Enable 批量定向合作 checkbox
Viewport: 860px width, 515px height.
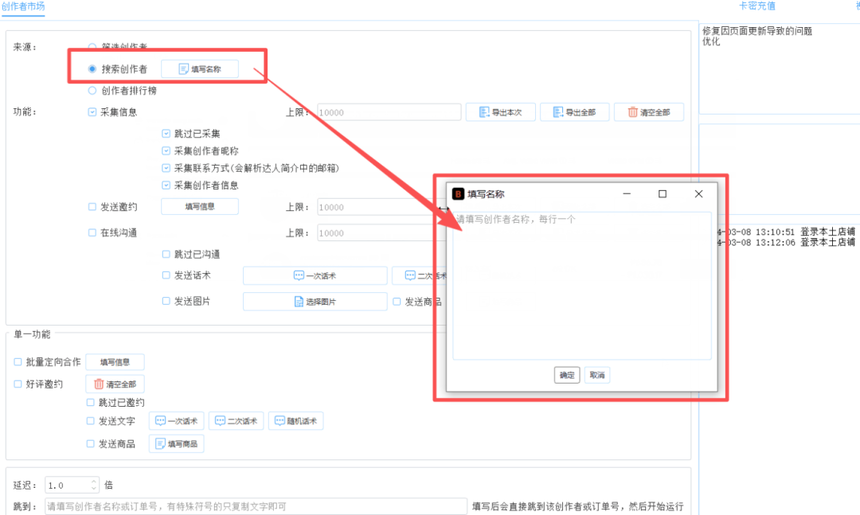[18, 362]
